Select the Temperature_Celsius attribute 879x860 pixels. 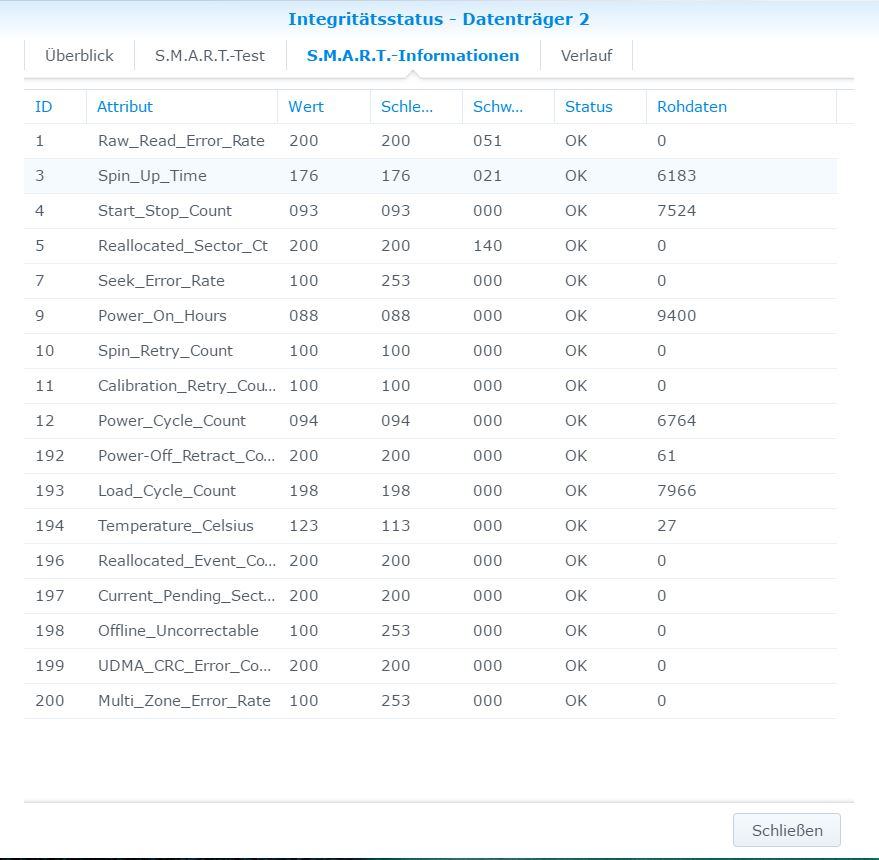pos(176,526)
